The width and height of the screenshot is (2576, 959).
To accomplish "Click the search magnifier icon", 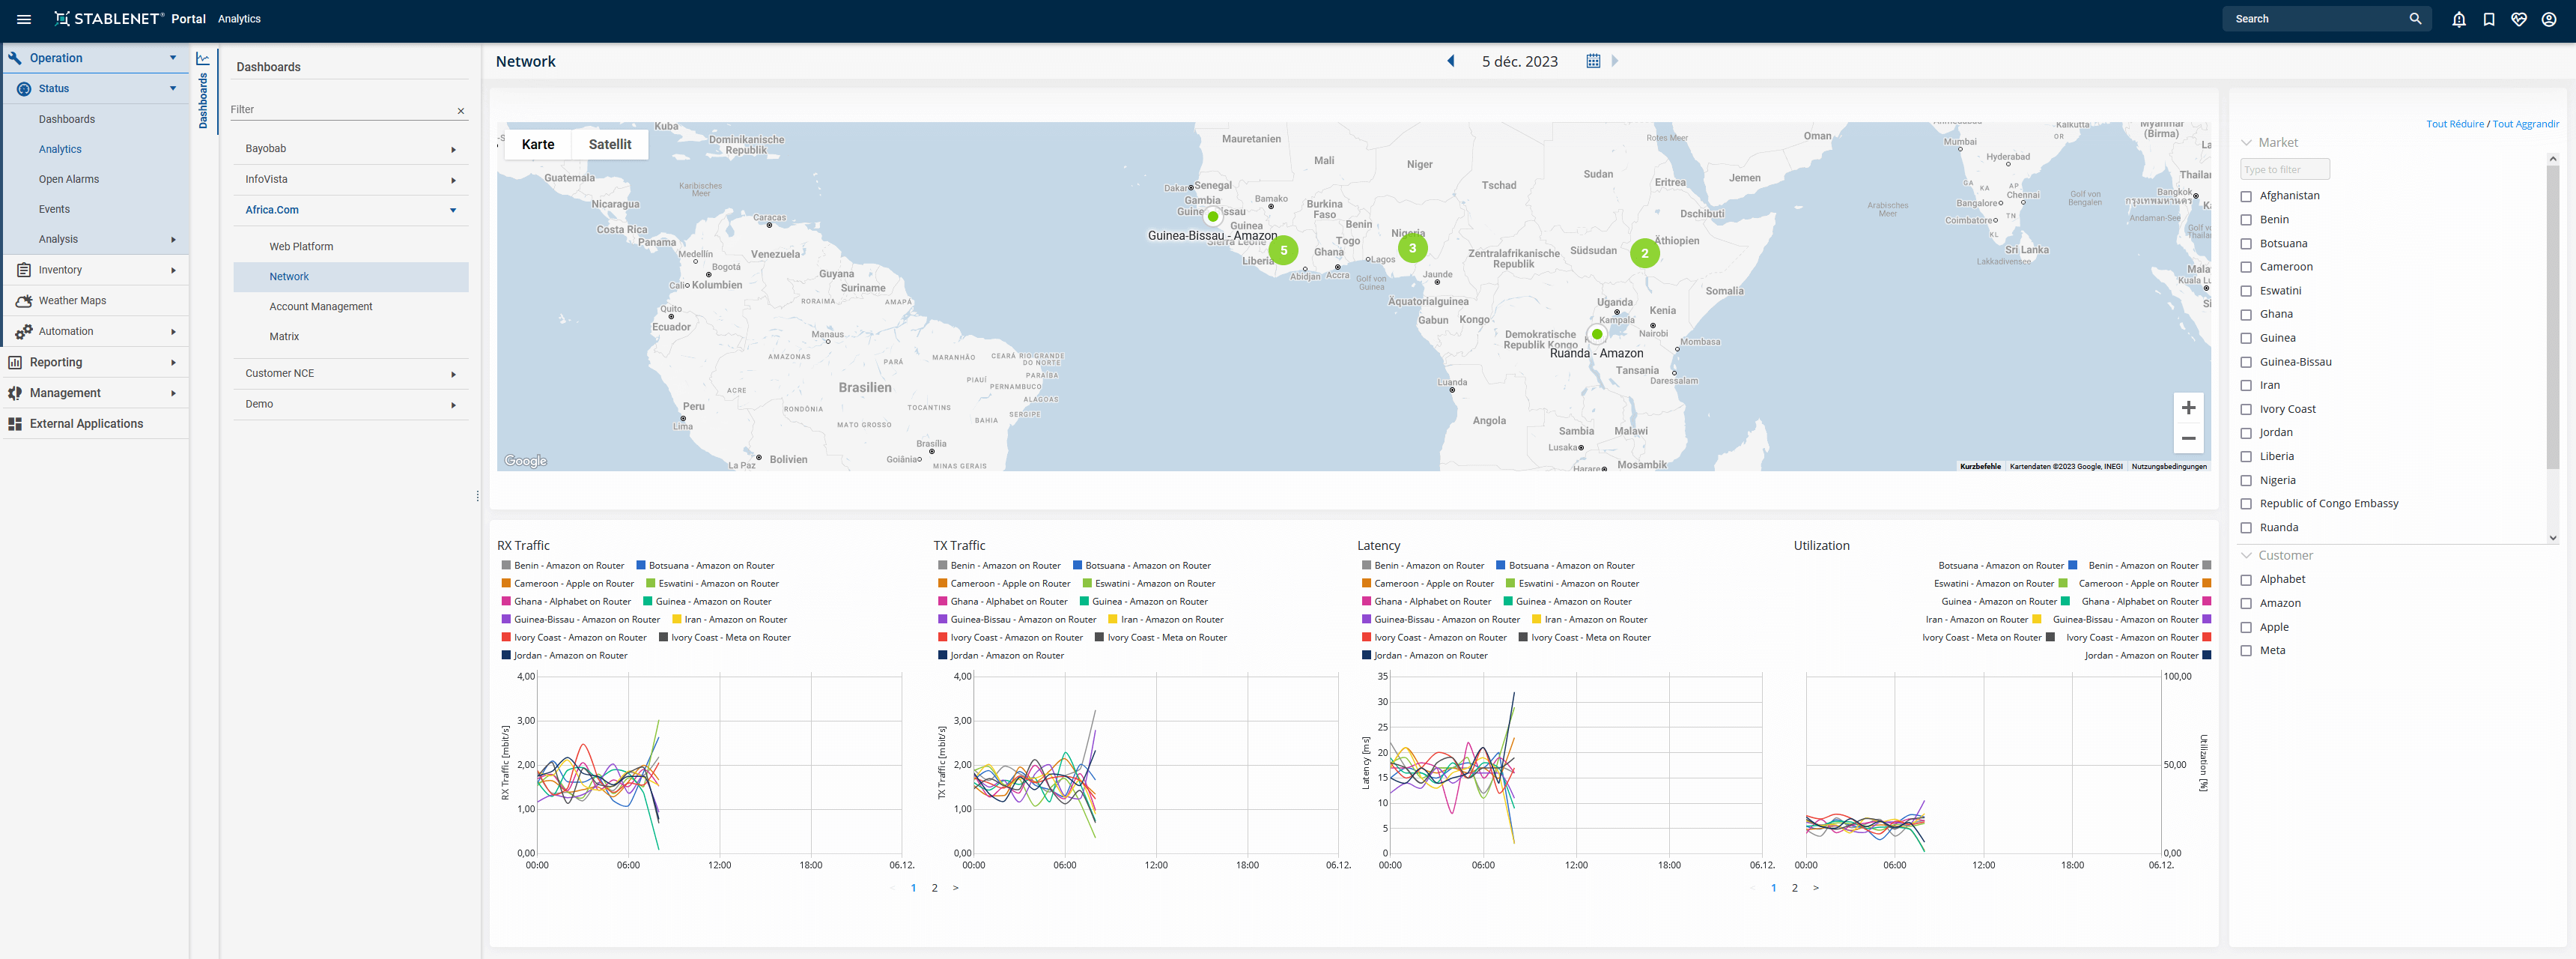I will pyautogui.click(x=2415, y=19).
